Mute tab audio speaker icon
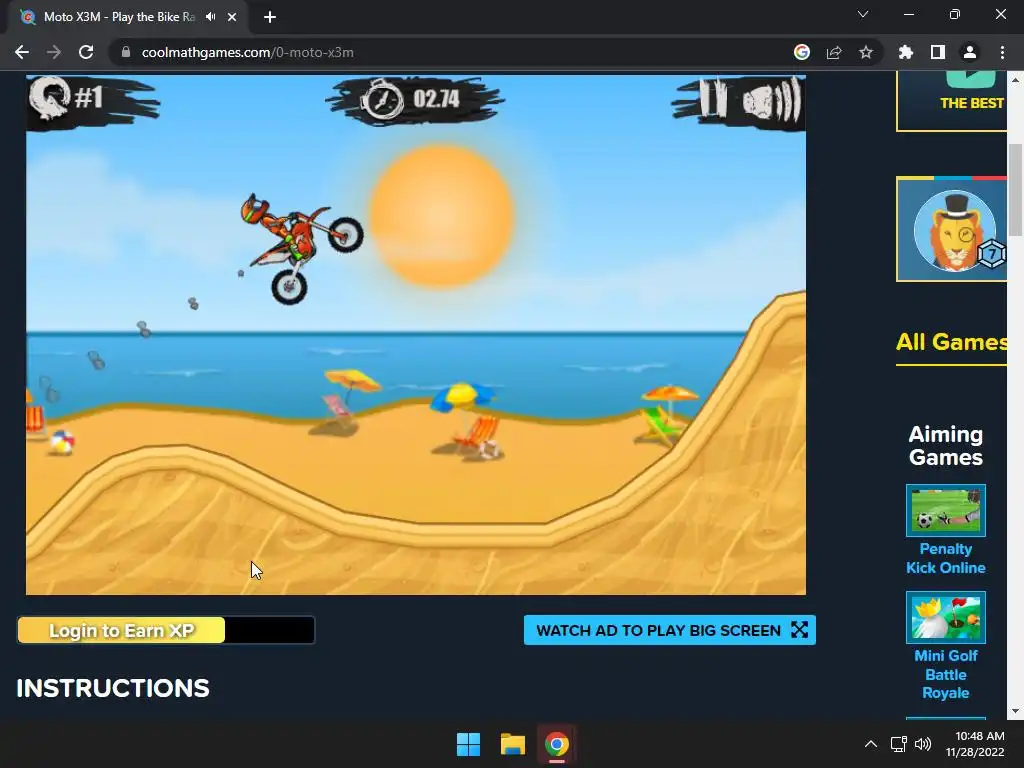 click(210, 17)
